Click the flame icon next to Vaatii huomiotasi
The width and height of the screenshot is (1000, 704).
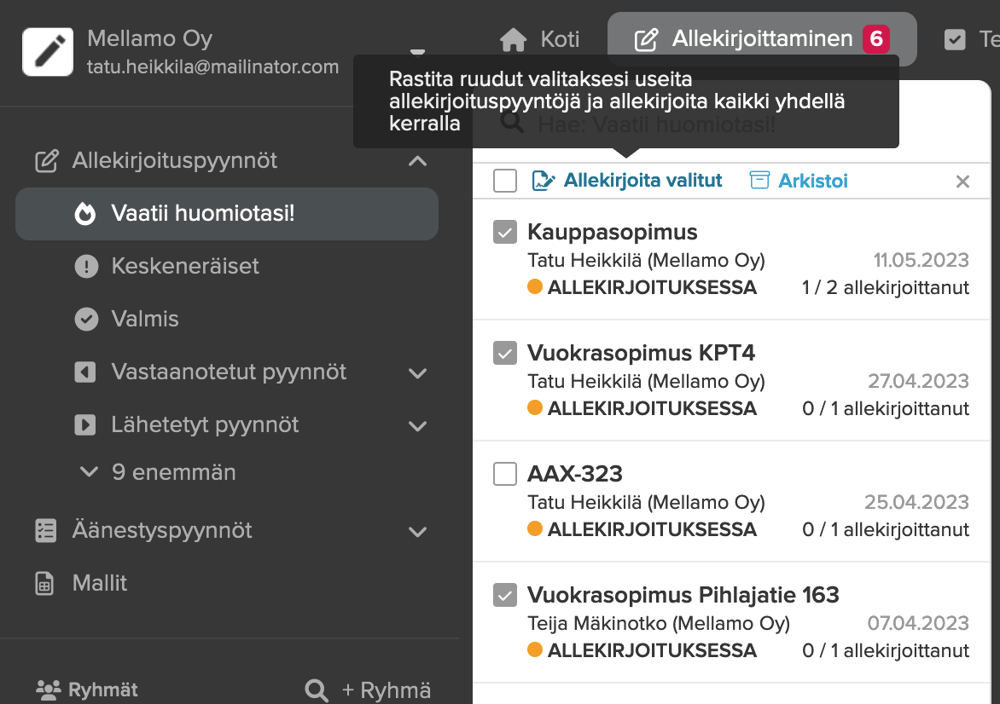[x=85, y=214]
